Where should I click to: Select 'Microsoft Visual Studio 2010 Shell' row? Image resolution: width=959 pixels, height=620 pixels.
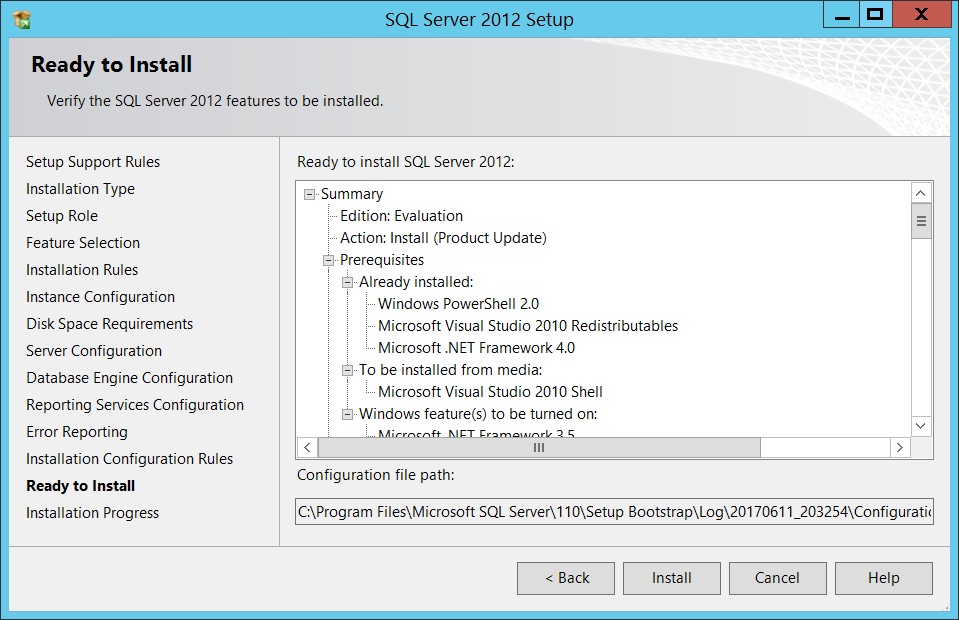[x=491, y=392]
